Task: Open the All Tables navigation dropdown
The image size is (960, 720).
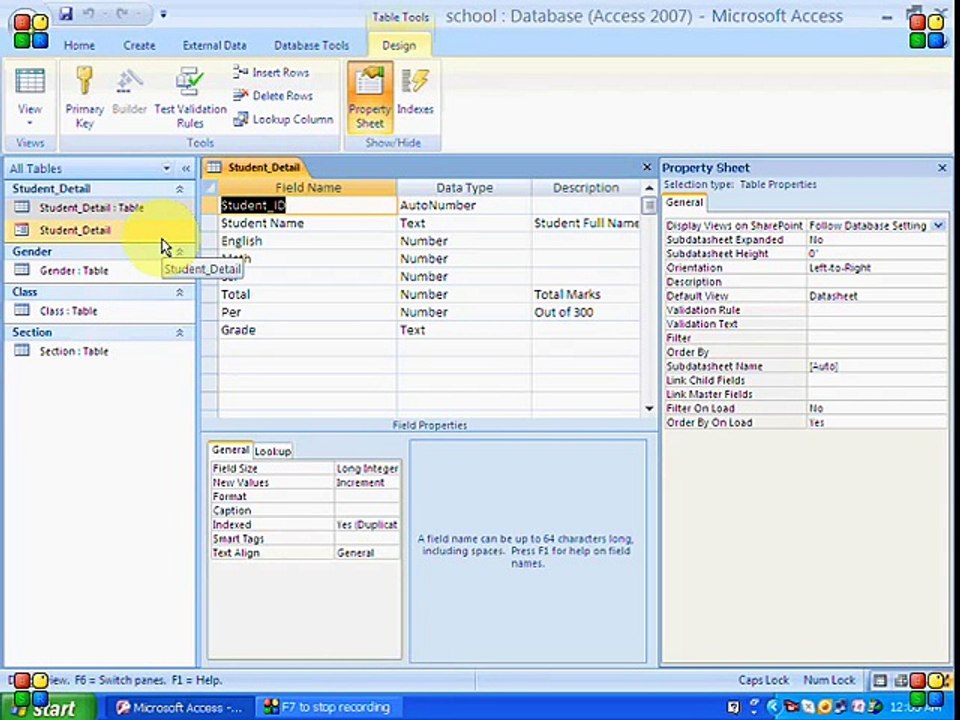Action: [167, 168]
